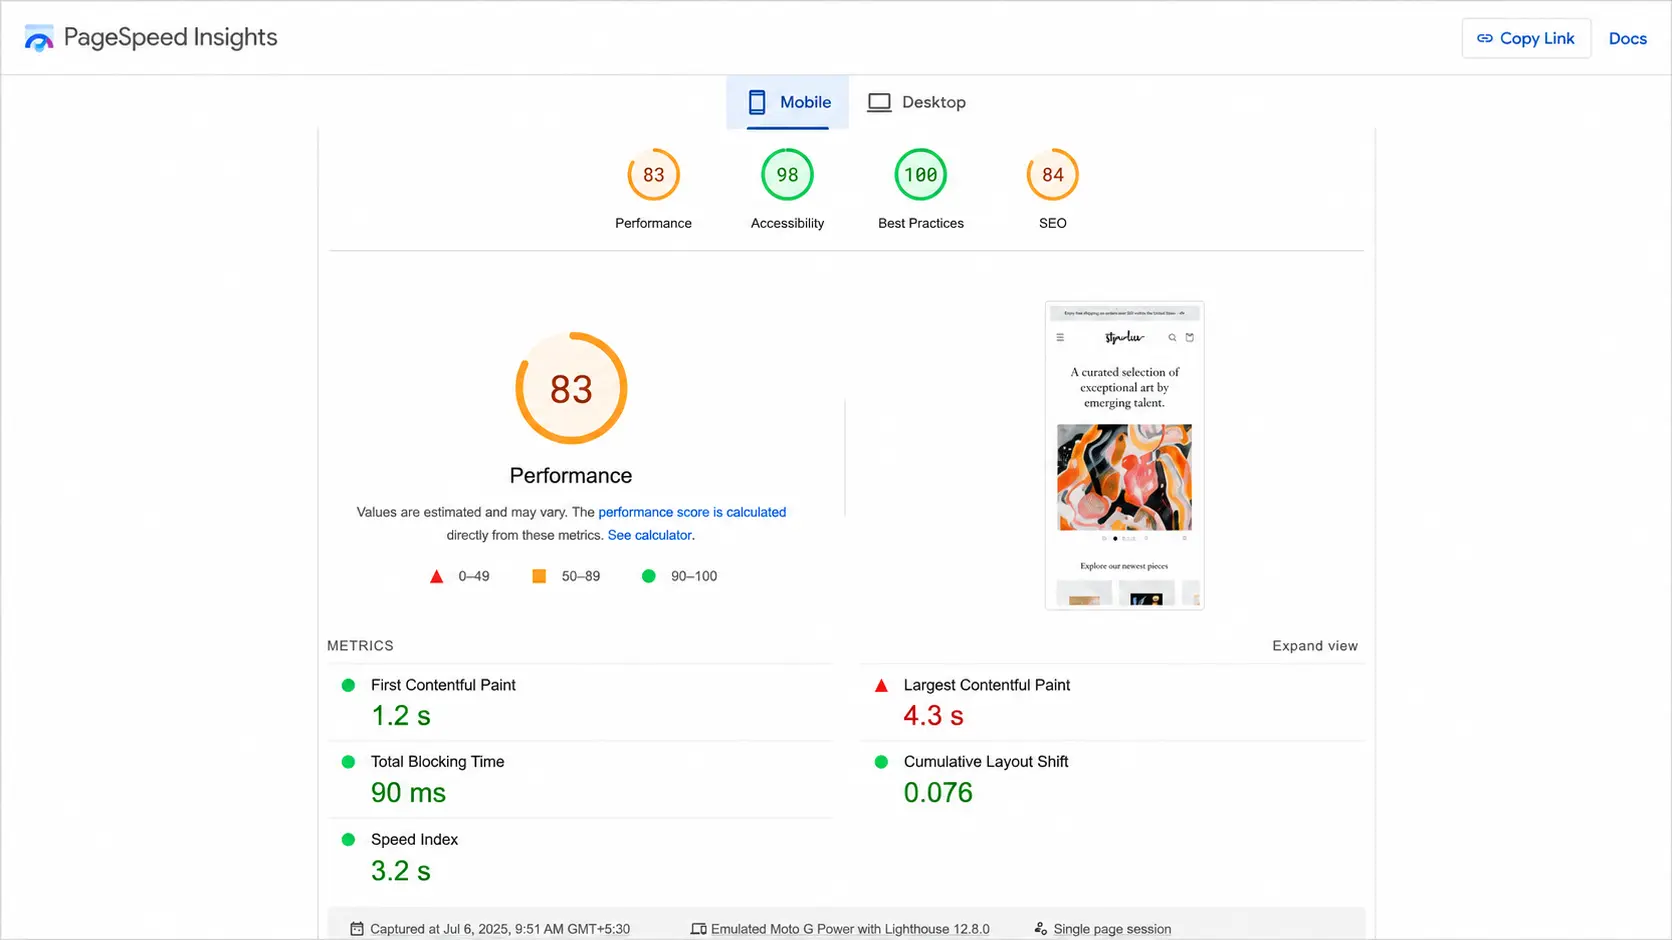Click the Largest Contentful Paint value 4.3 s

[933, 716]
